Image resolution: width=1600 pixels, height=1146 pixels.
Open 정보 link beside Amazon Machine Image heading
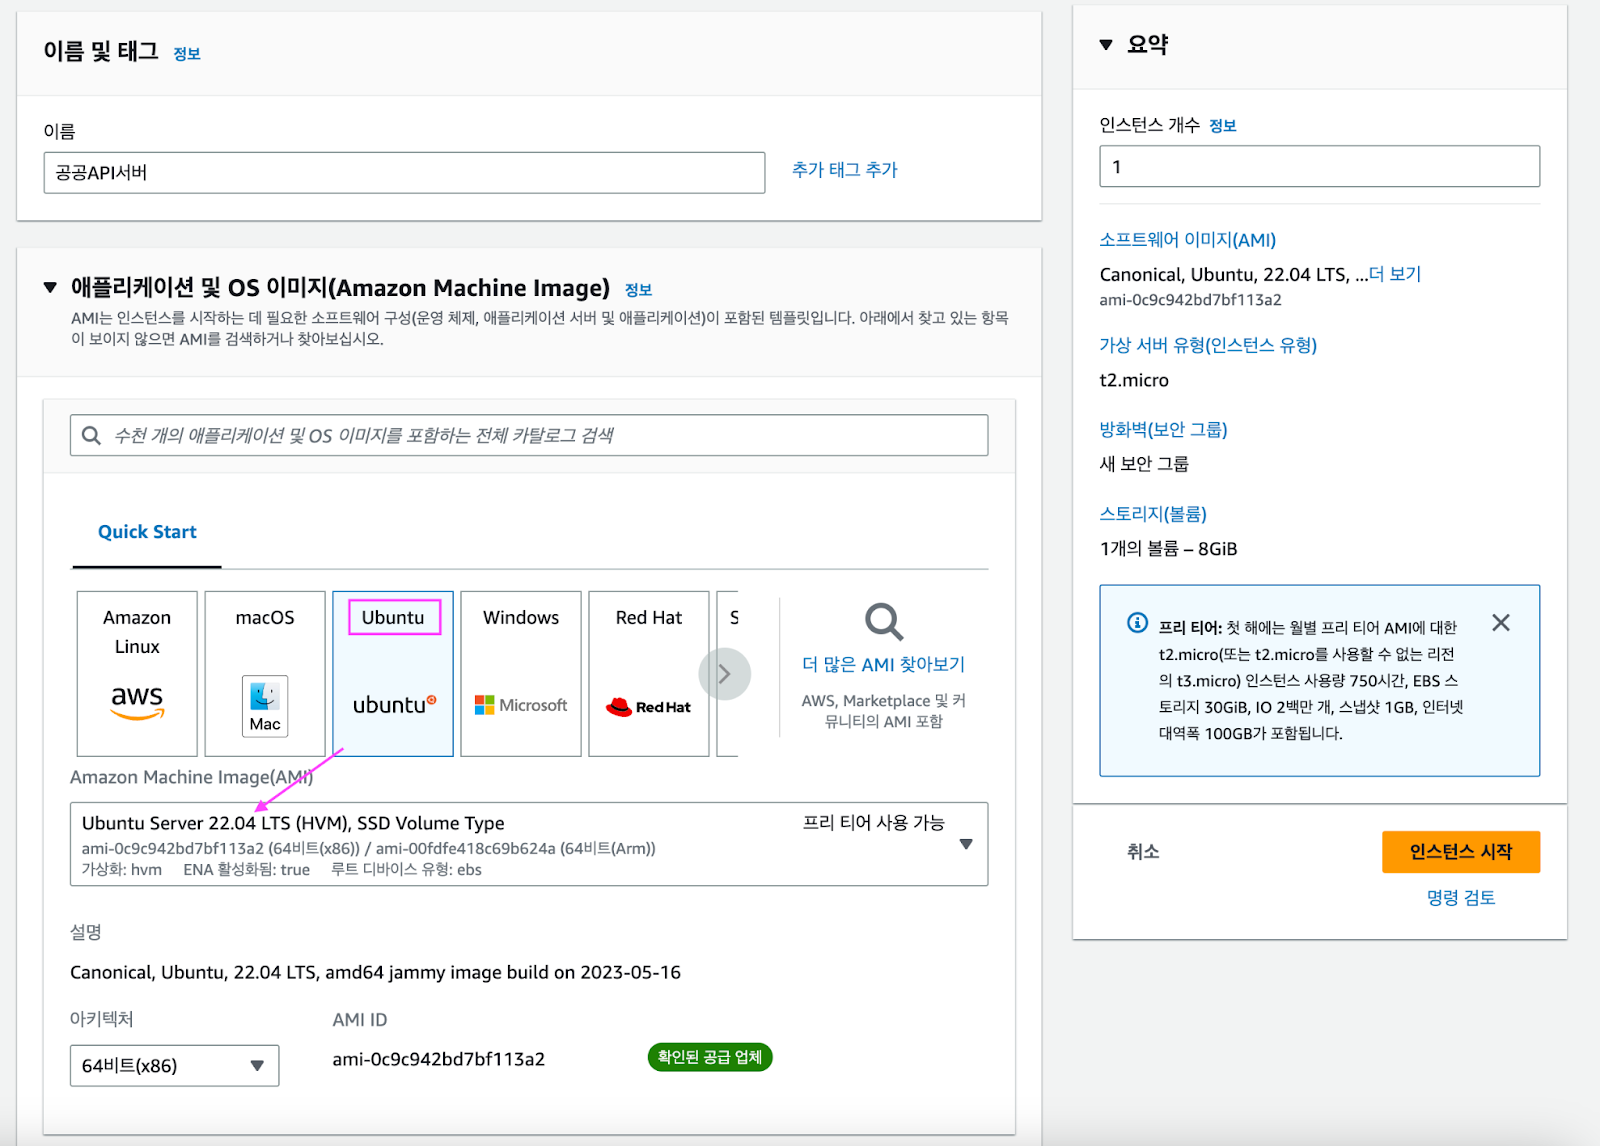pos(638,290)
